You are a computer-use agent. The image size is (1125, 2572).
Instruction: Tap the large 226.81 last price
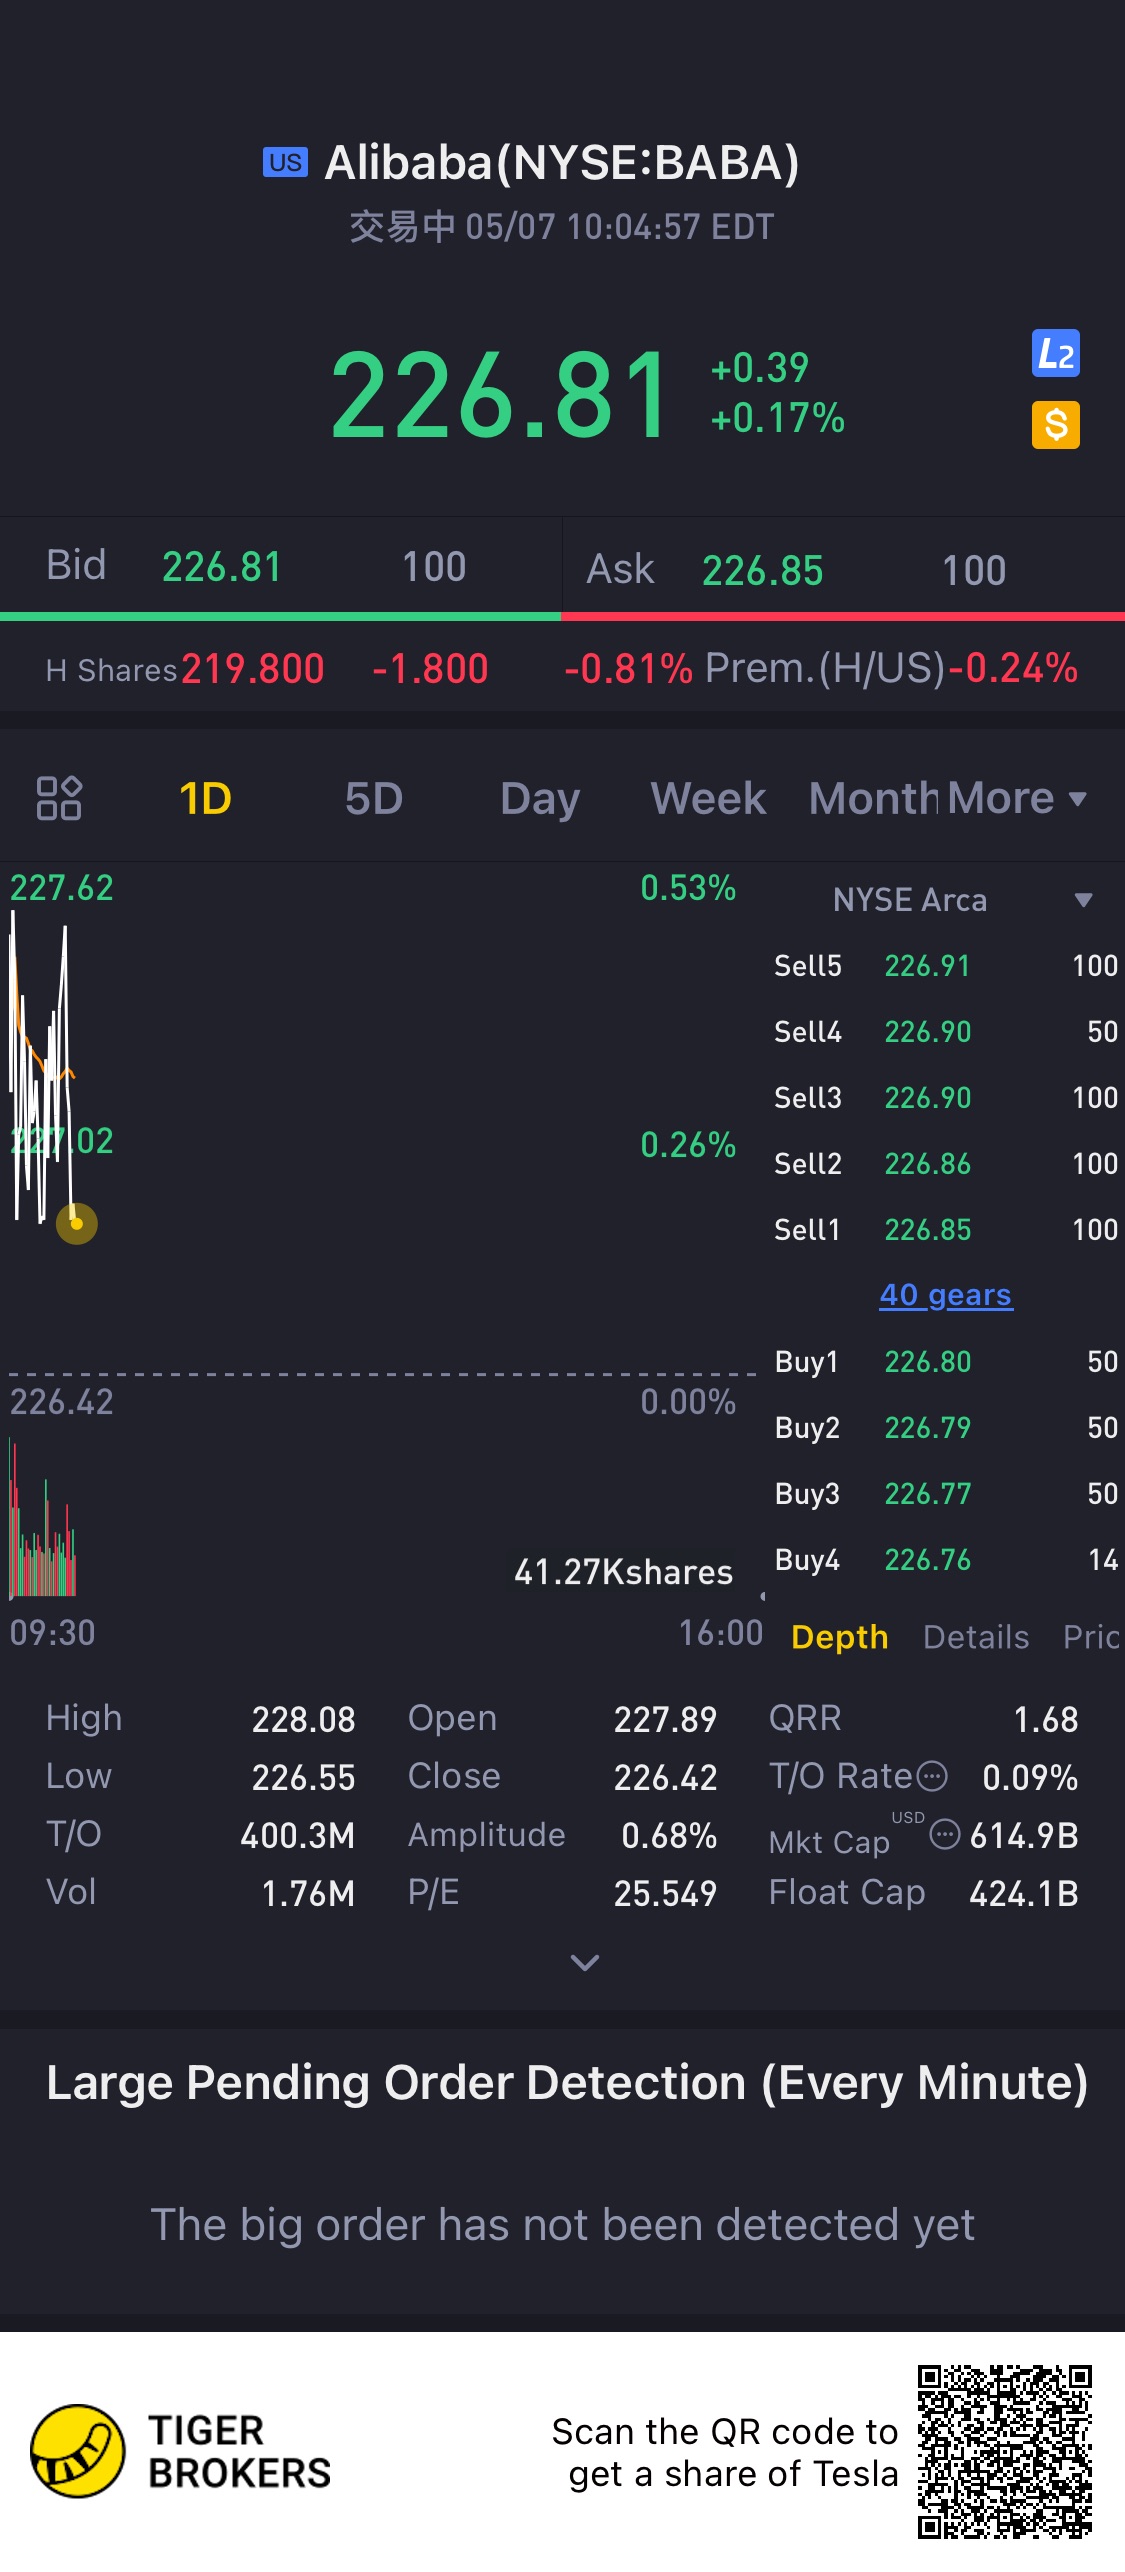click(500, 395)
